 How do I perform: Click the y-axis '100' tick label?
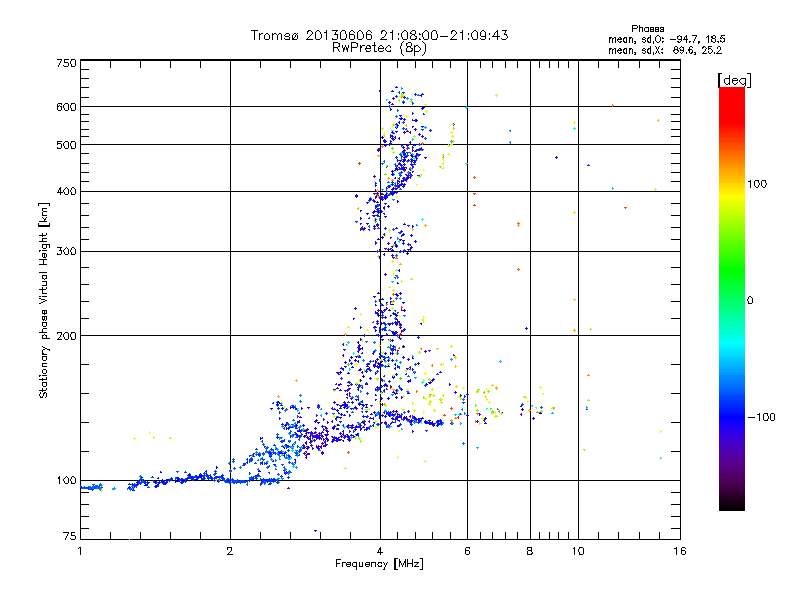[x=66, y=481]
